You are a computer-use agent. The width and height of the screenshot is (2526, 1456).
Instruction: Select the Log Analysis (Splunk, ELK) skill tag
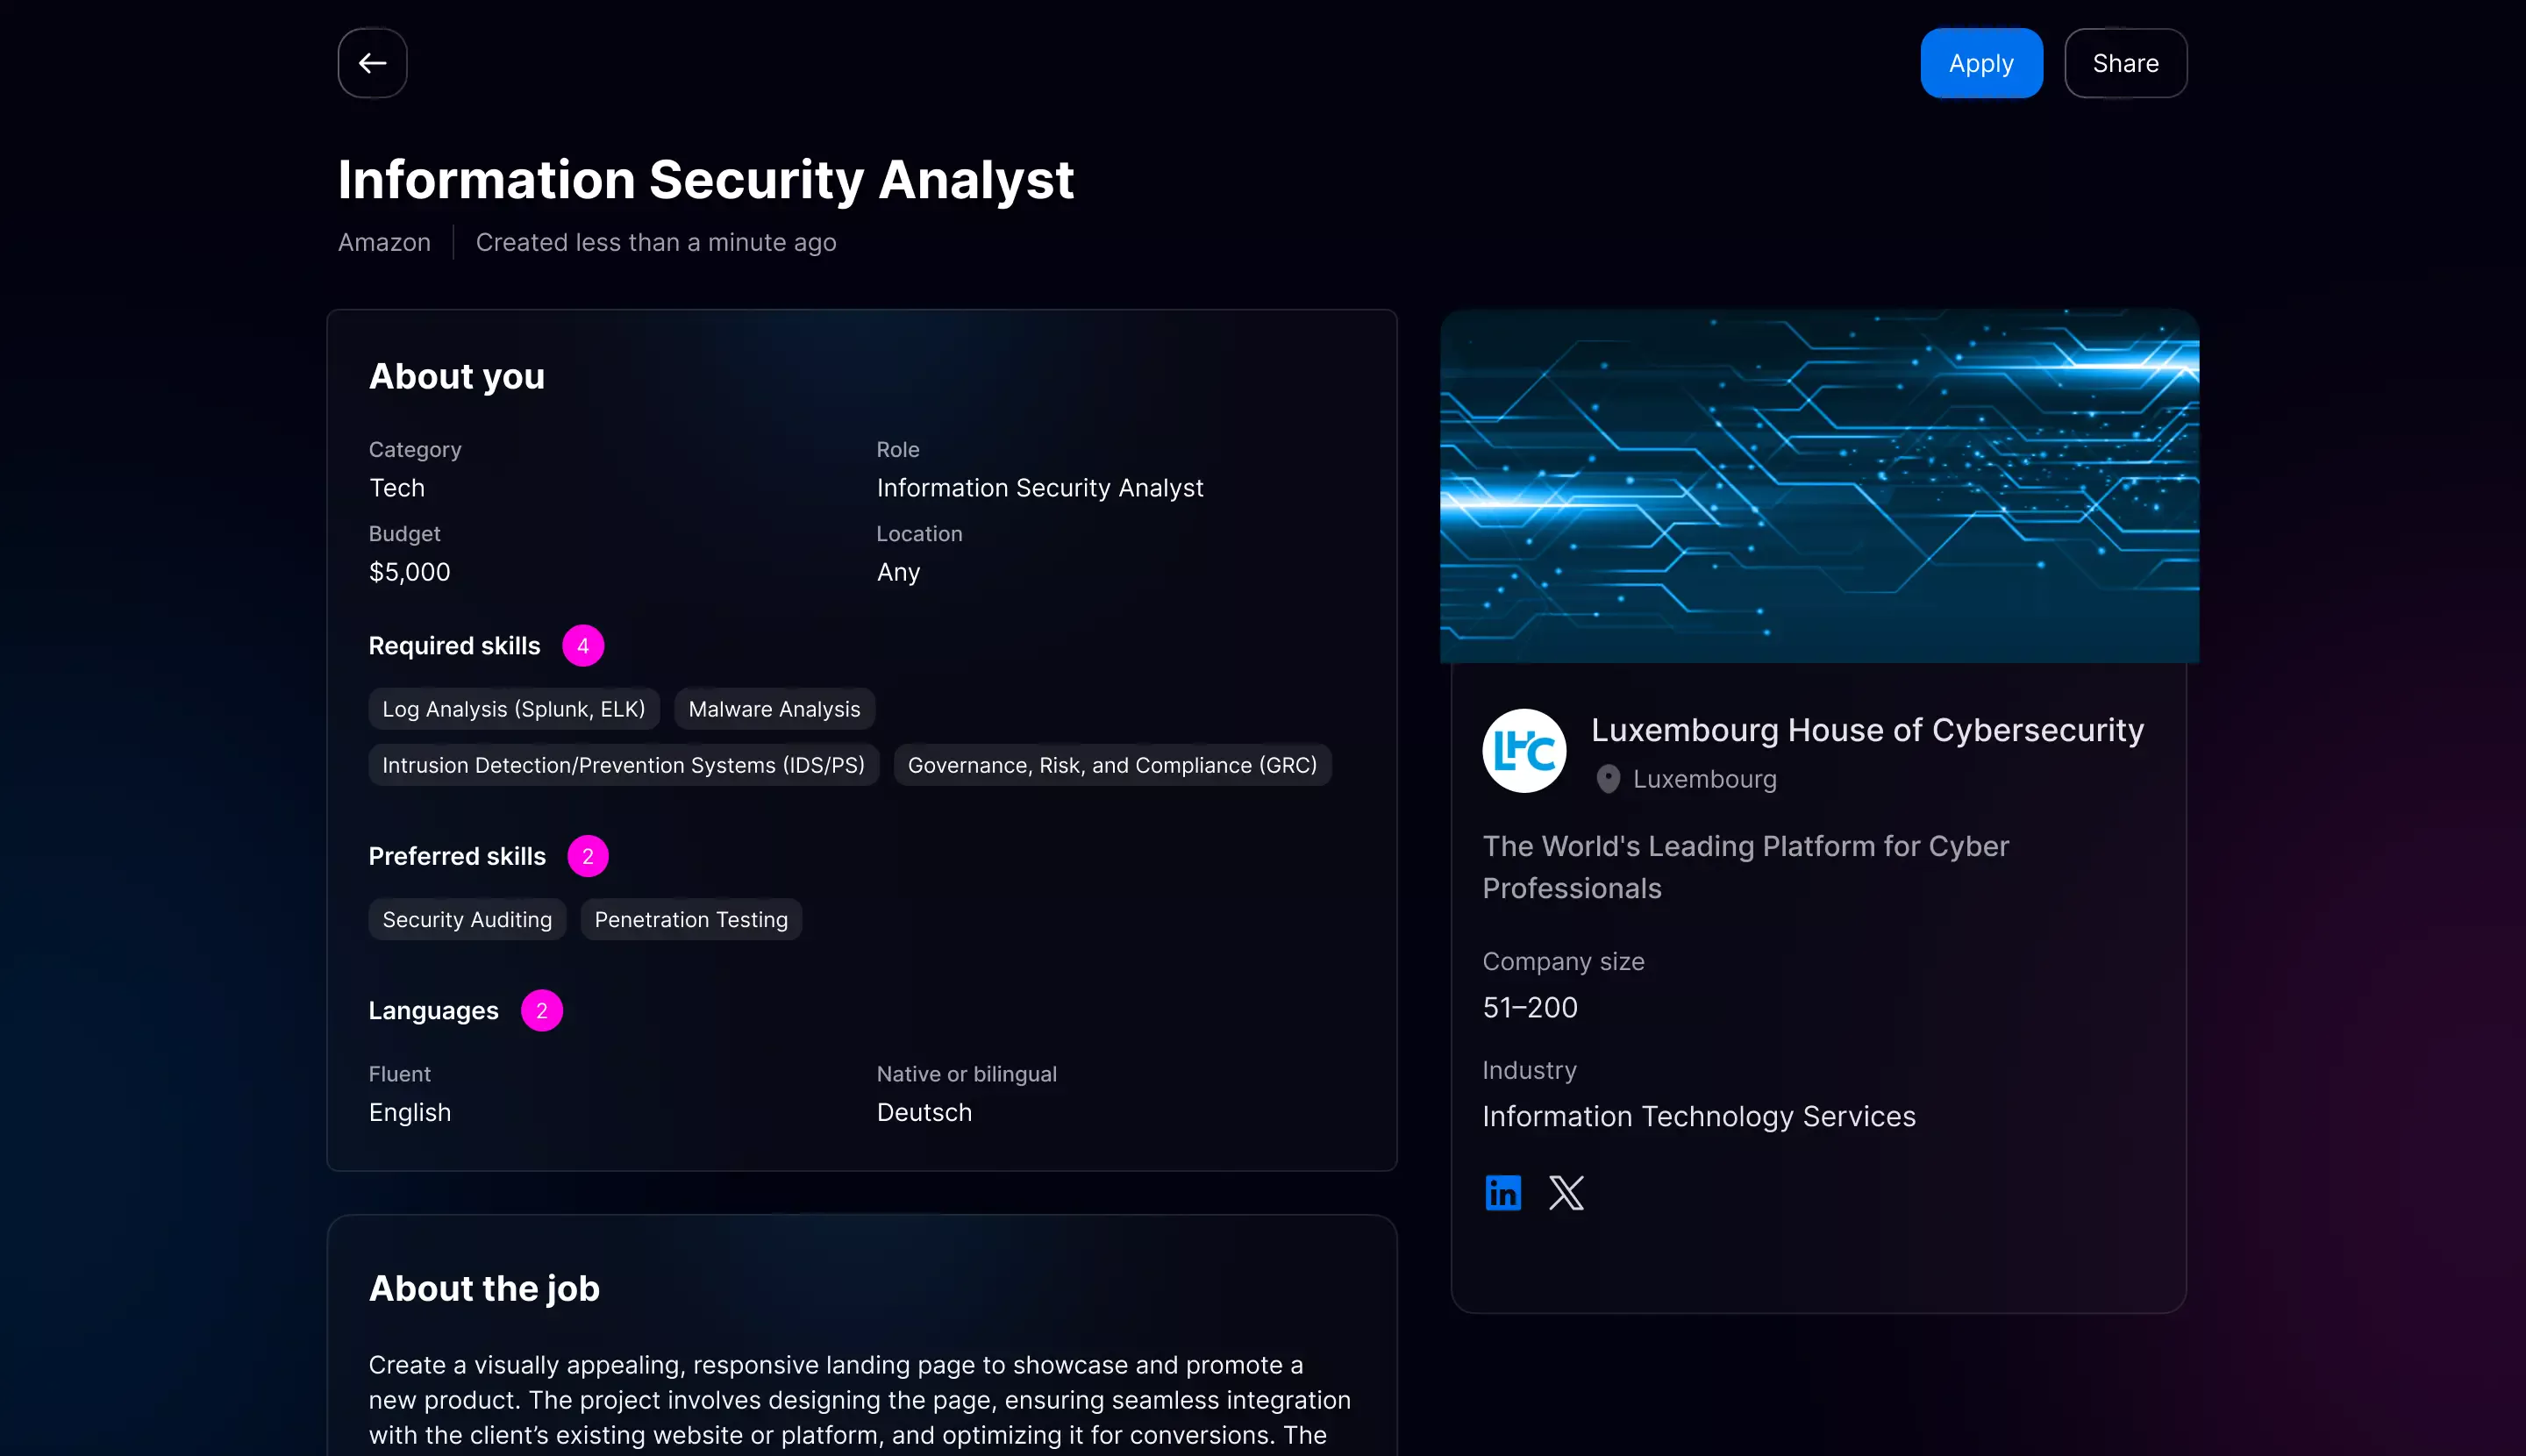coord(514,709)
